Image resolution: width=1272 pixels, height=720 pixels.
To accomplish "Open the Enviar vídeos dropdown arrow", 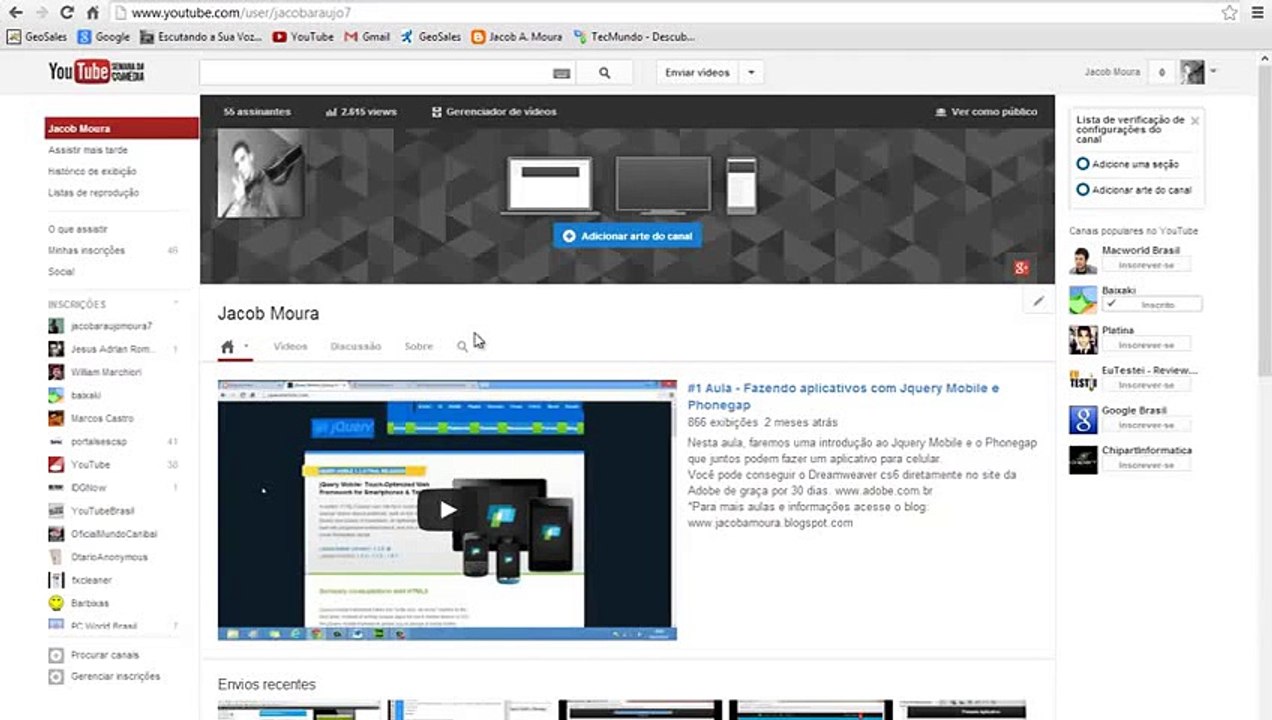I will click(x=752, y=73).
